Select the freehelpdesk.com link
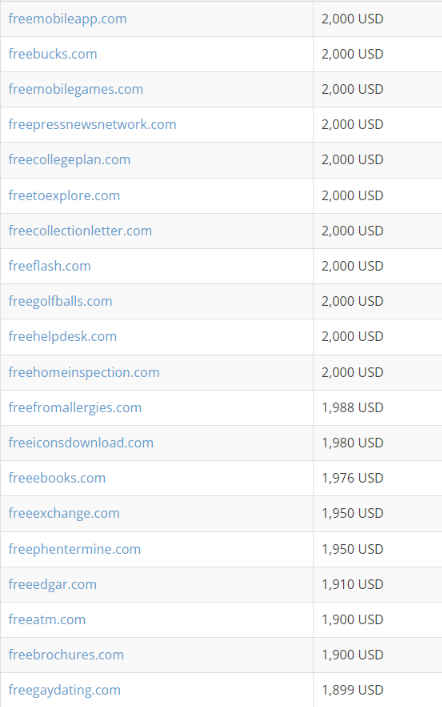This screenshot has width=442, height=707. pos(63,336)
